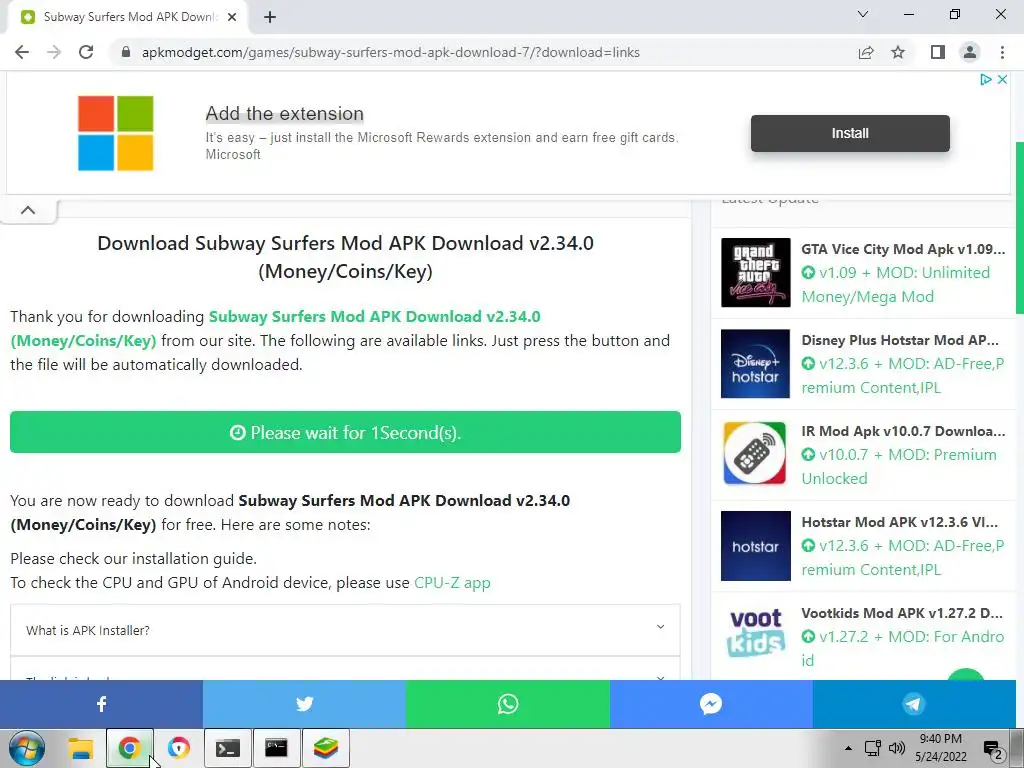This screenshot has width=1024, height=768.
Task: Close the Subway Surfers tab
Action: coord(232,17)
